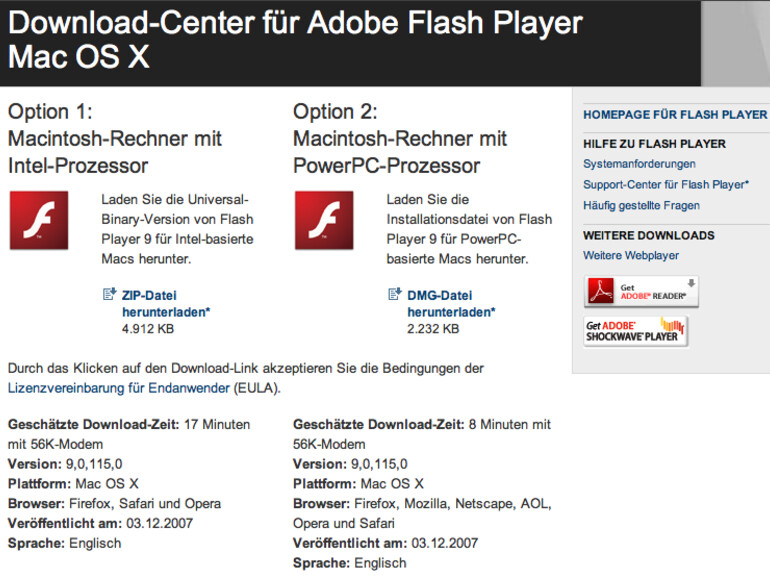770x578 pixels.
Task: Go to Homepage für Flash Player
Action: [x=675, y=115]
